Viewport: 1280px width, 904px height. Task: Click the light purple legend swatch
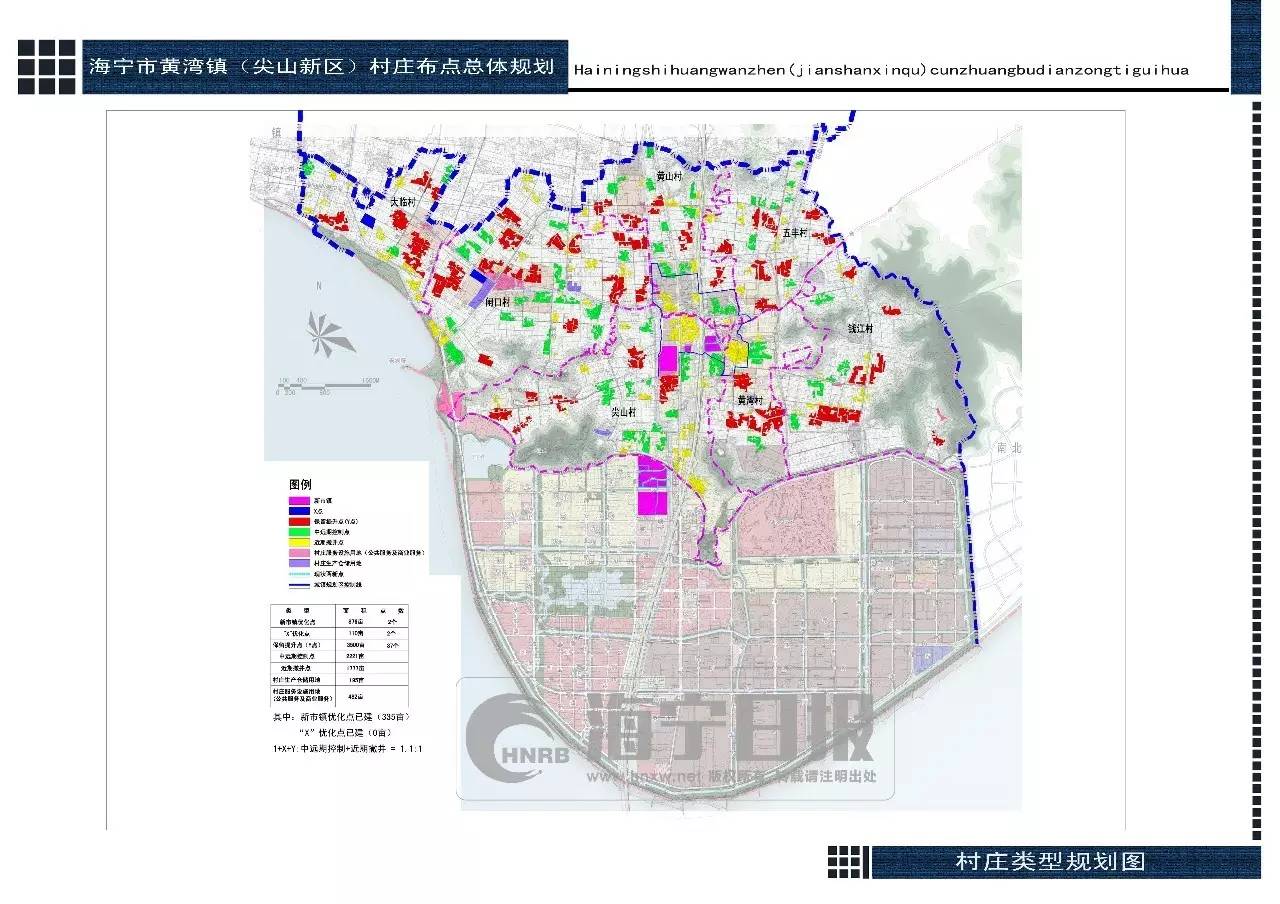(x=299, y=563)
